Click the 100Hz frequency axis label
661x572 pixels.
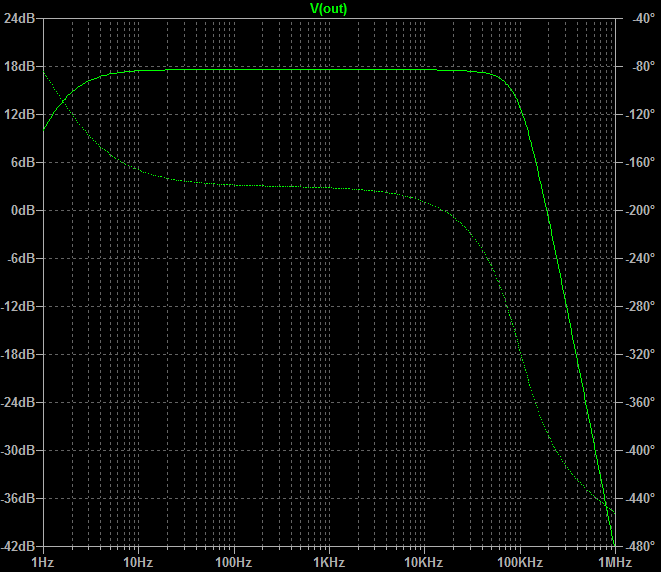click(234, 562)
